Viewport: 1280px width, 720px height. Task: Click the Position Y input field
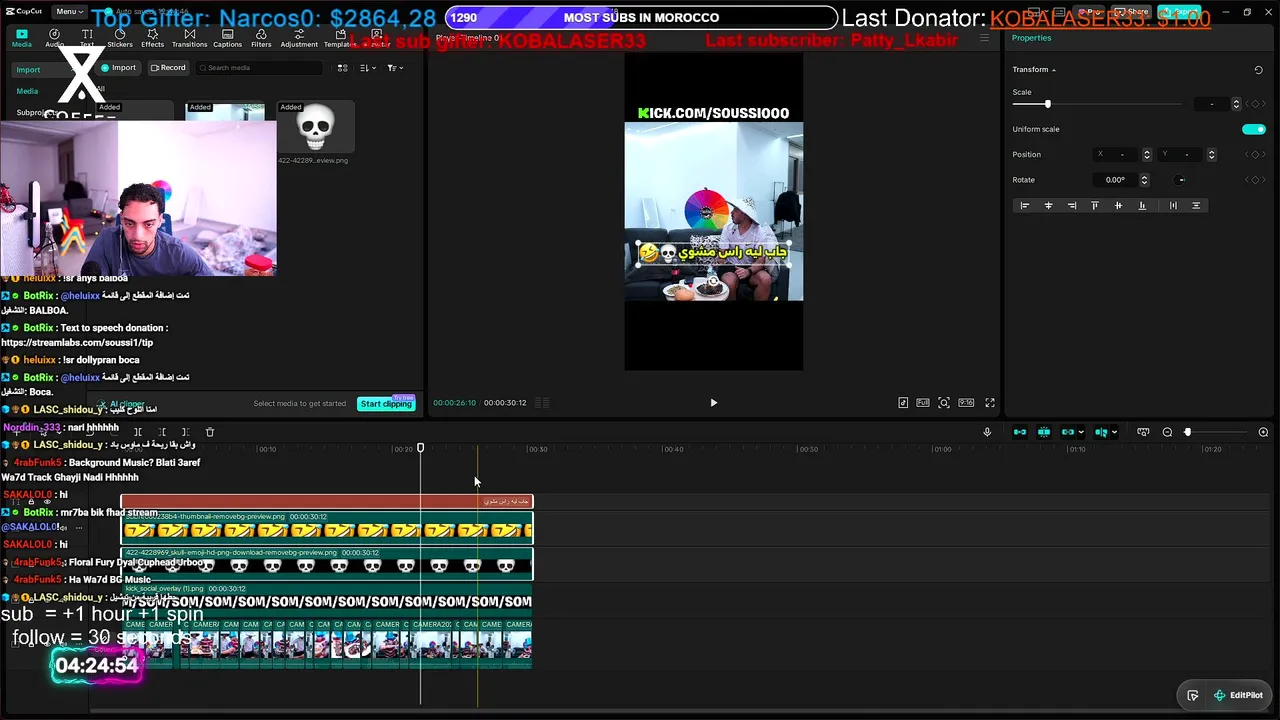pos(1182,155)
